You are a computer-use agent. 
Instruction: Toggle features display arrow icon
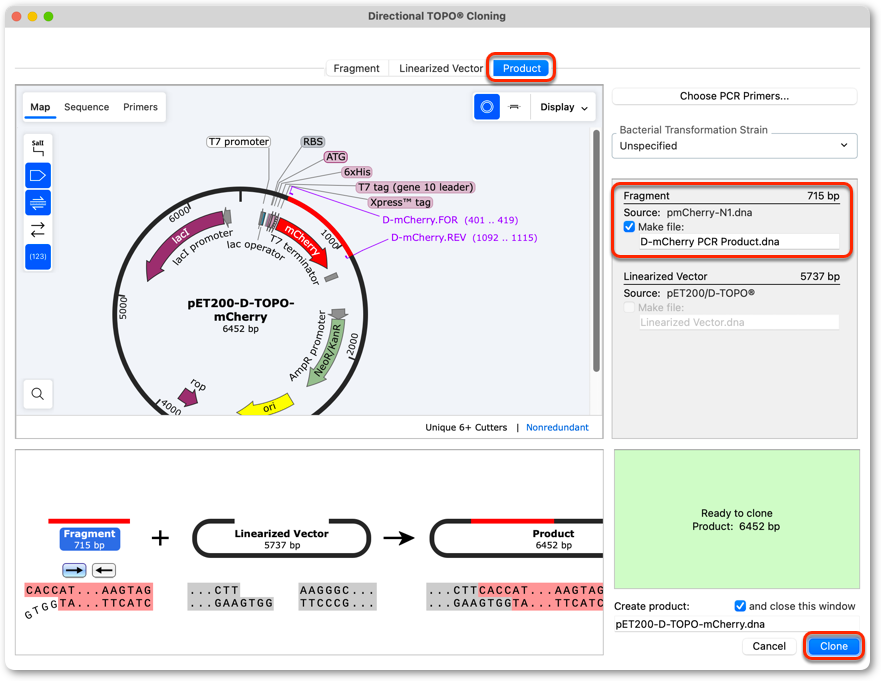click(x=38, y=175)
